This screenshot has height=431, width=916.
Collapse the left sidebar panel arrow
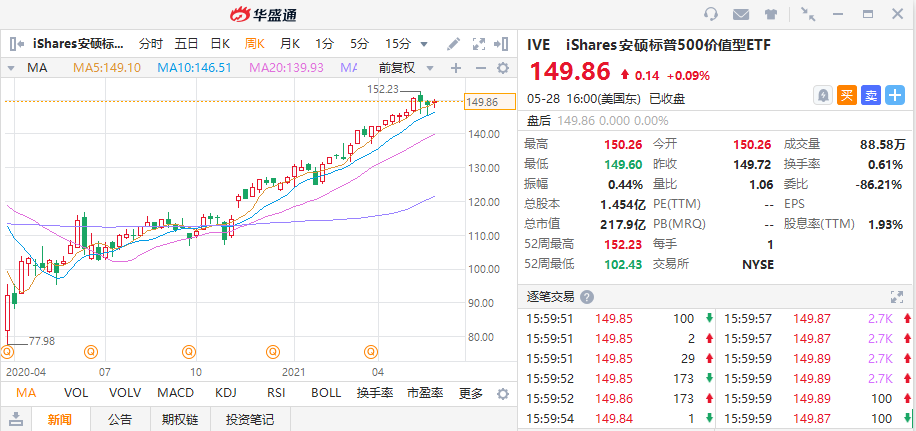coord(16,43)
